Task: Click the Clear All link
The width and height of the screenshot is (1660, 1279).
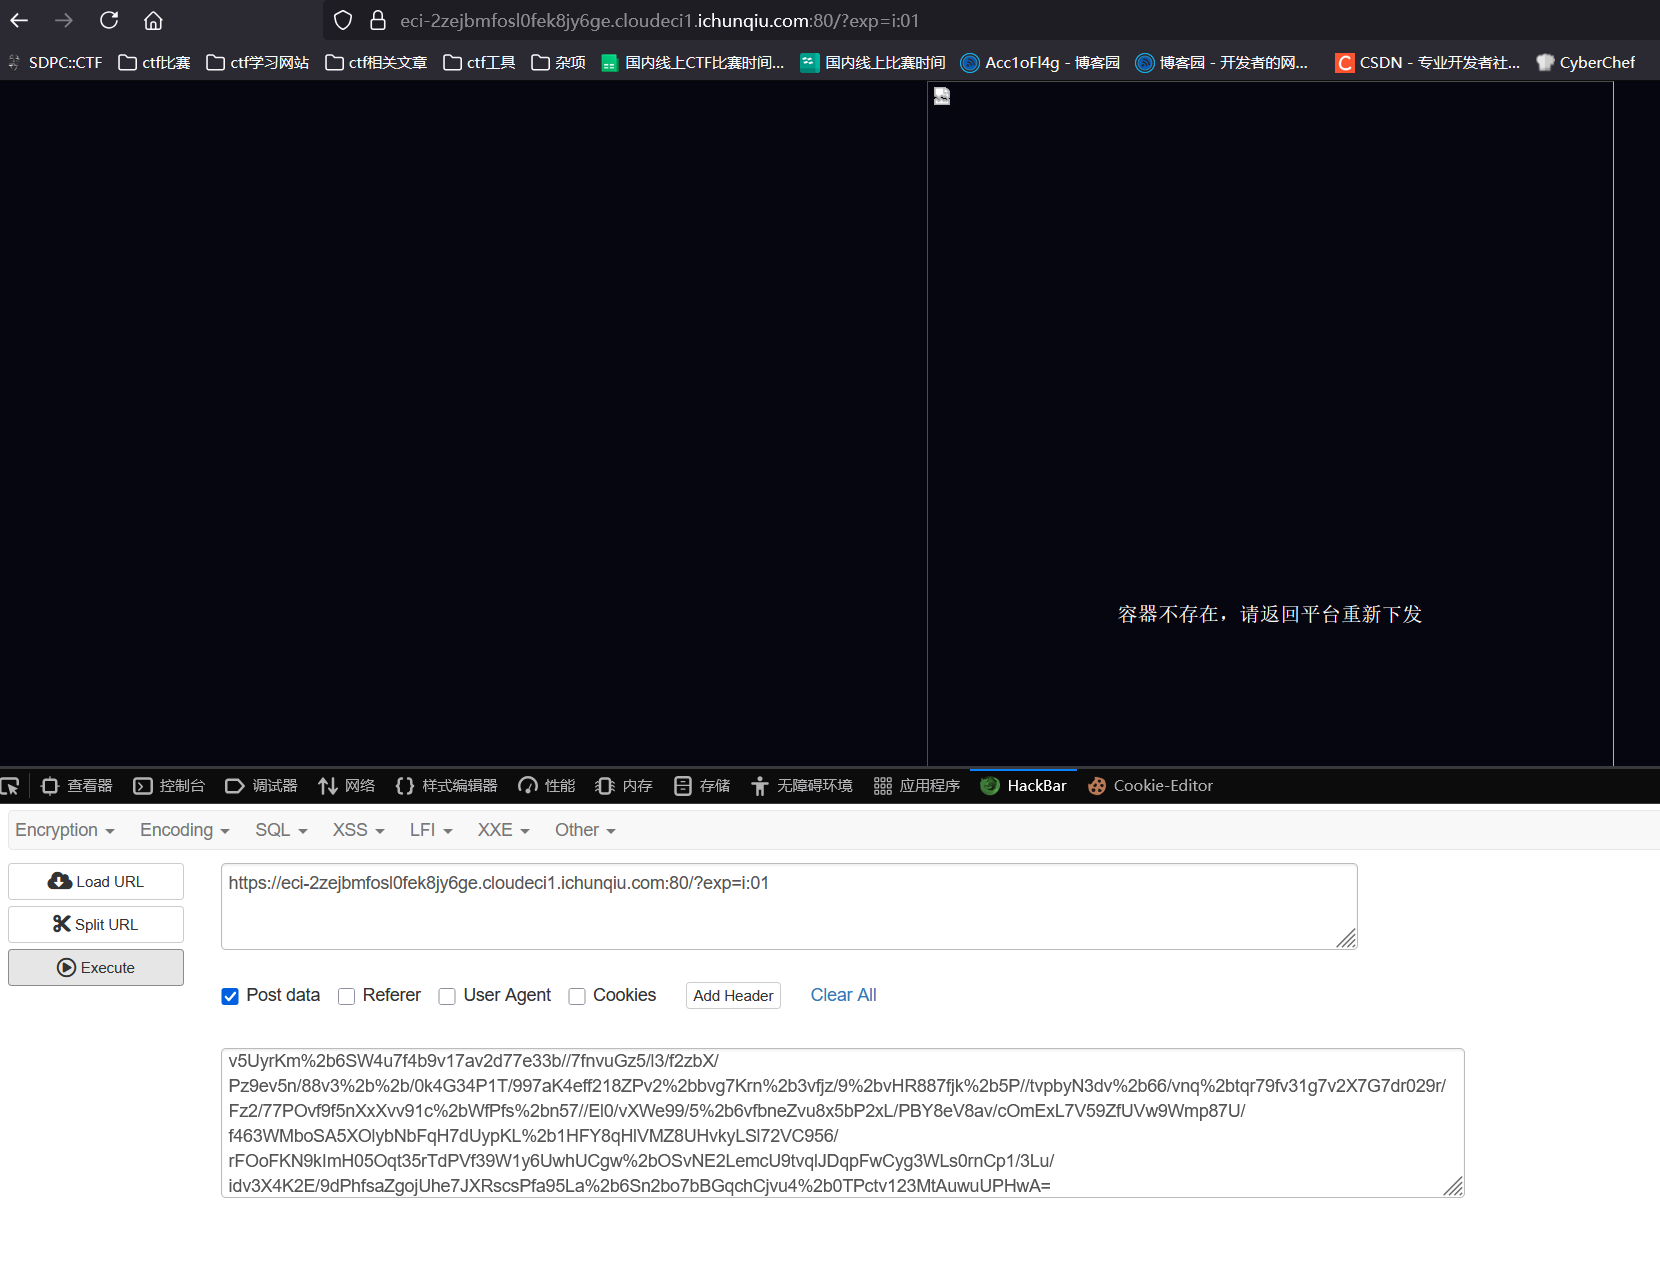Action: point(842,995)
